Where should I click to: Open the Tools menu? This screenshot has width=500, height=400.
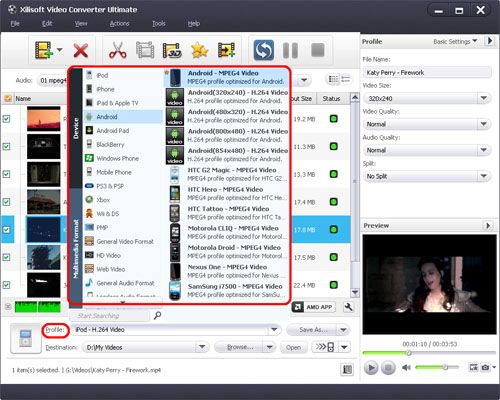click(159, 24)
